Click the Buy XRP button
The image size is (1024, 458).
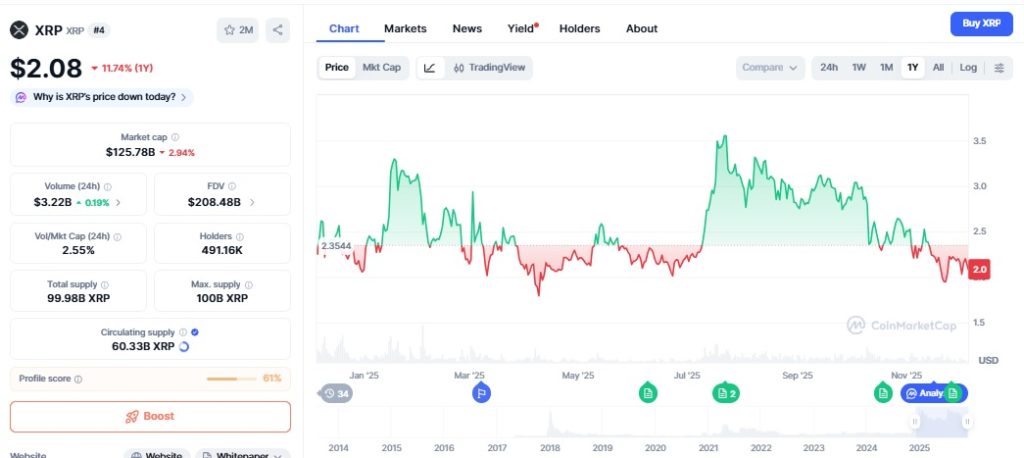(982, 24)
